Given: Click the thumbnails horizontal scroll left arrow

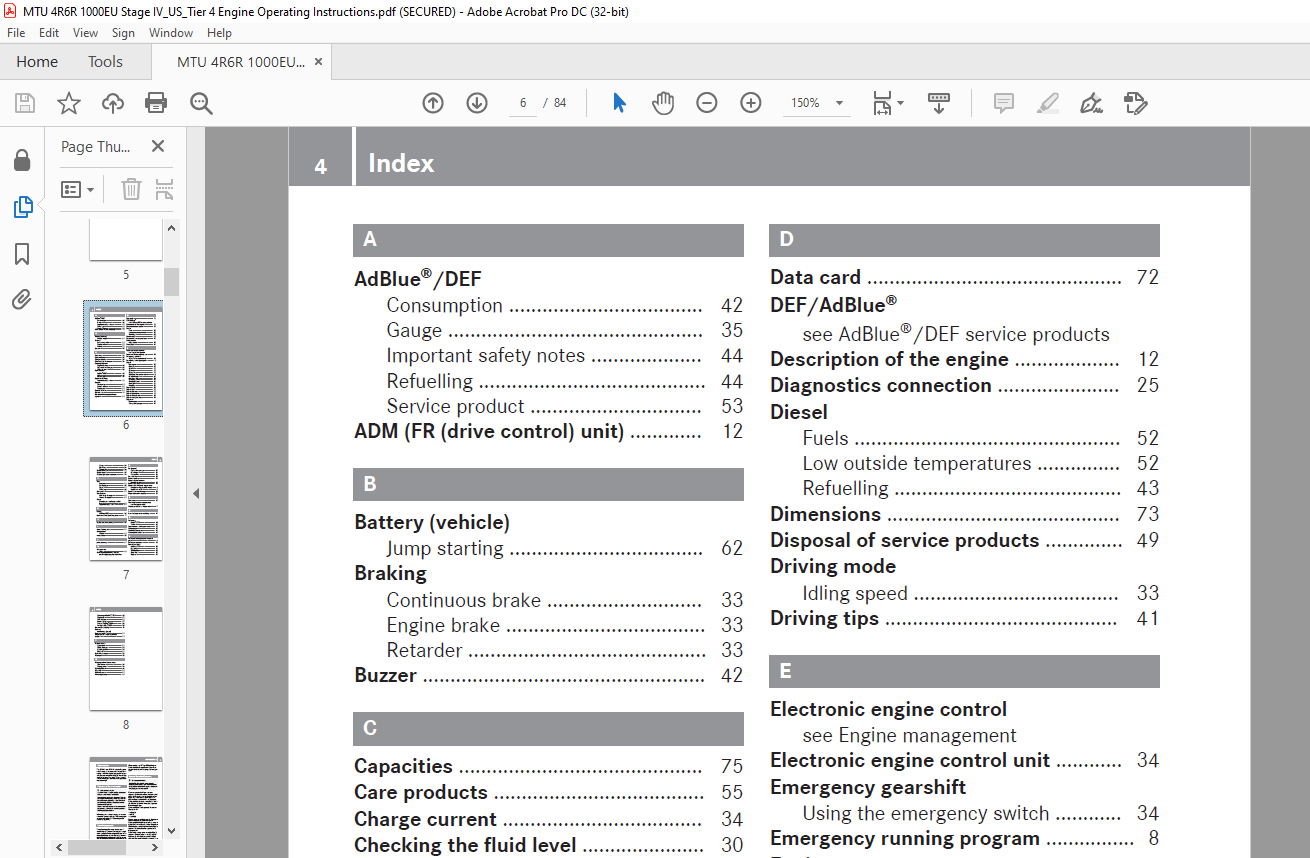Looking at the screenshot, I should click(60, 847).
